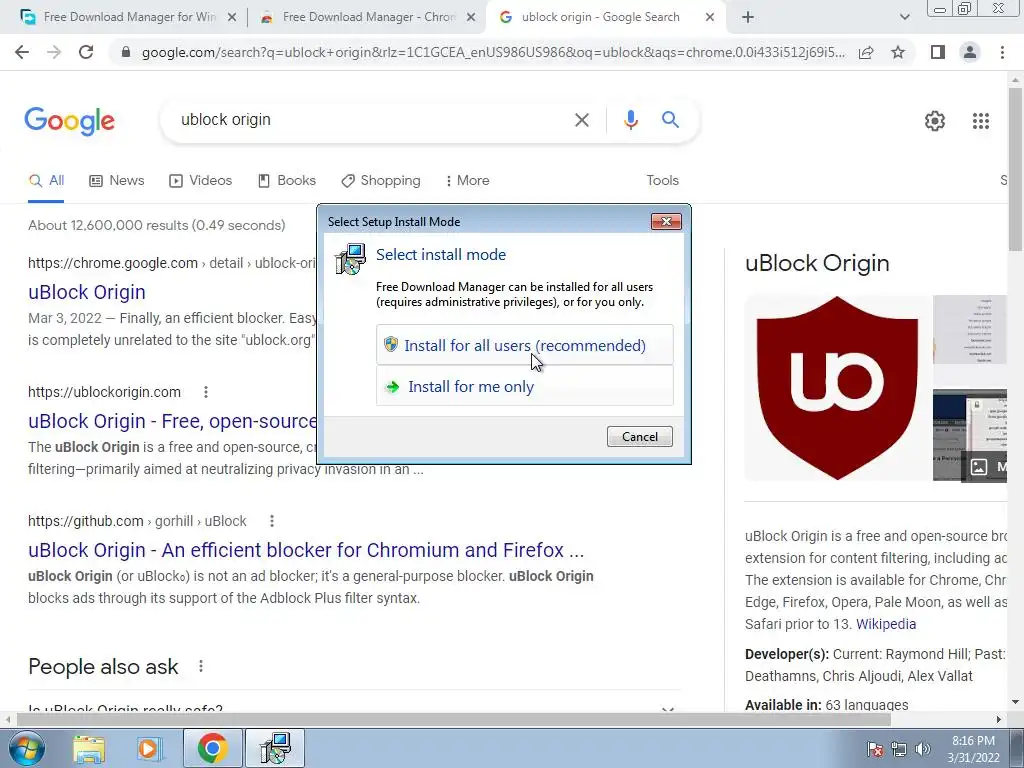Open People also ask options dots

tap(200, 666)
